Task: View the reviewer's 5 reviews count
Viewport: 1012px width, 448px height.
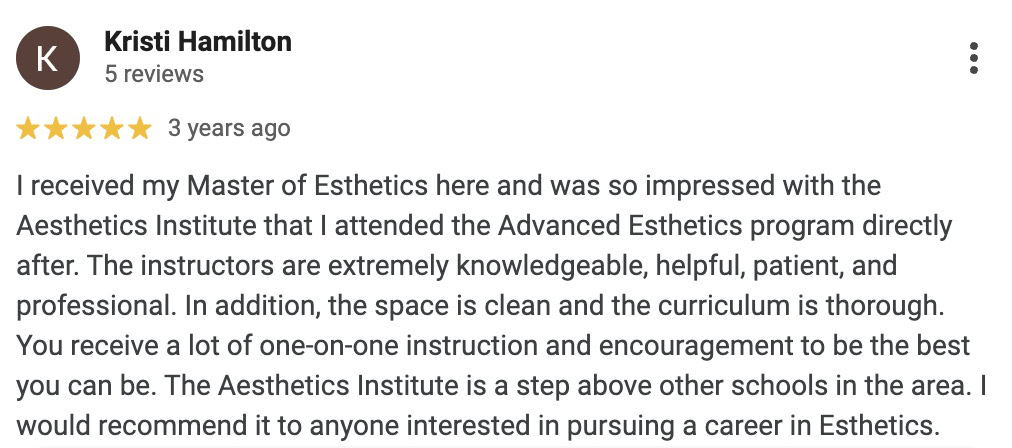Action: [x=154, y=74]
